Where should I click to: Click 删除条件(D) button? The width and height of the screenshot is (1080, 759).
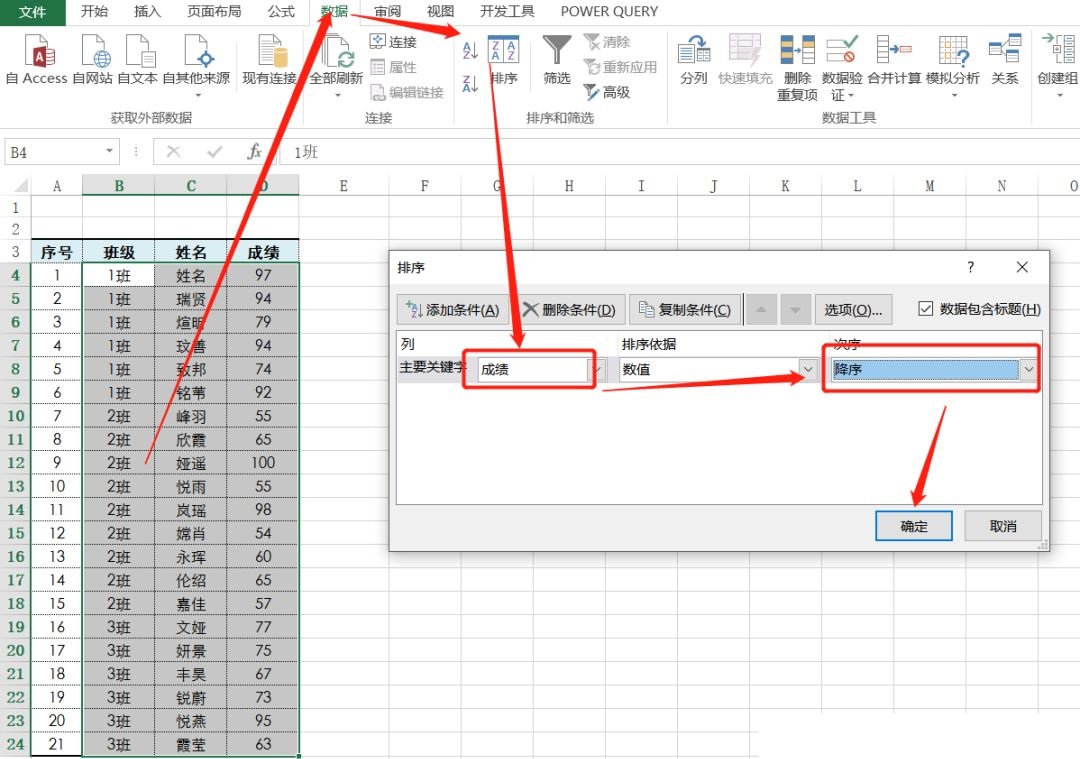click(569, 310)
